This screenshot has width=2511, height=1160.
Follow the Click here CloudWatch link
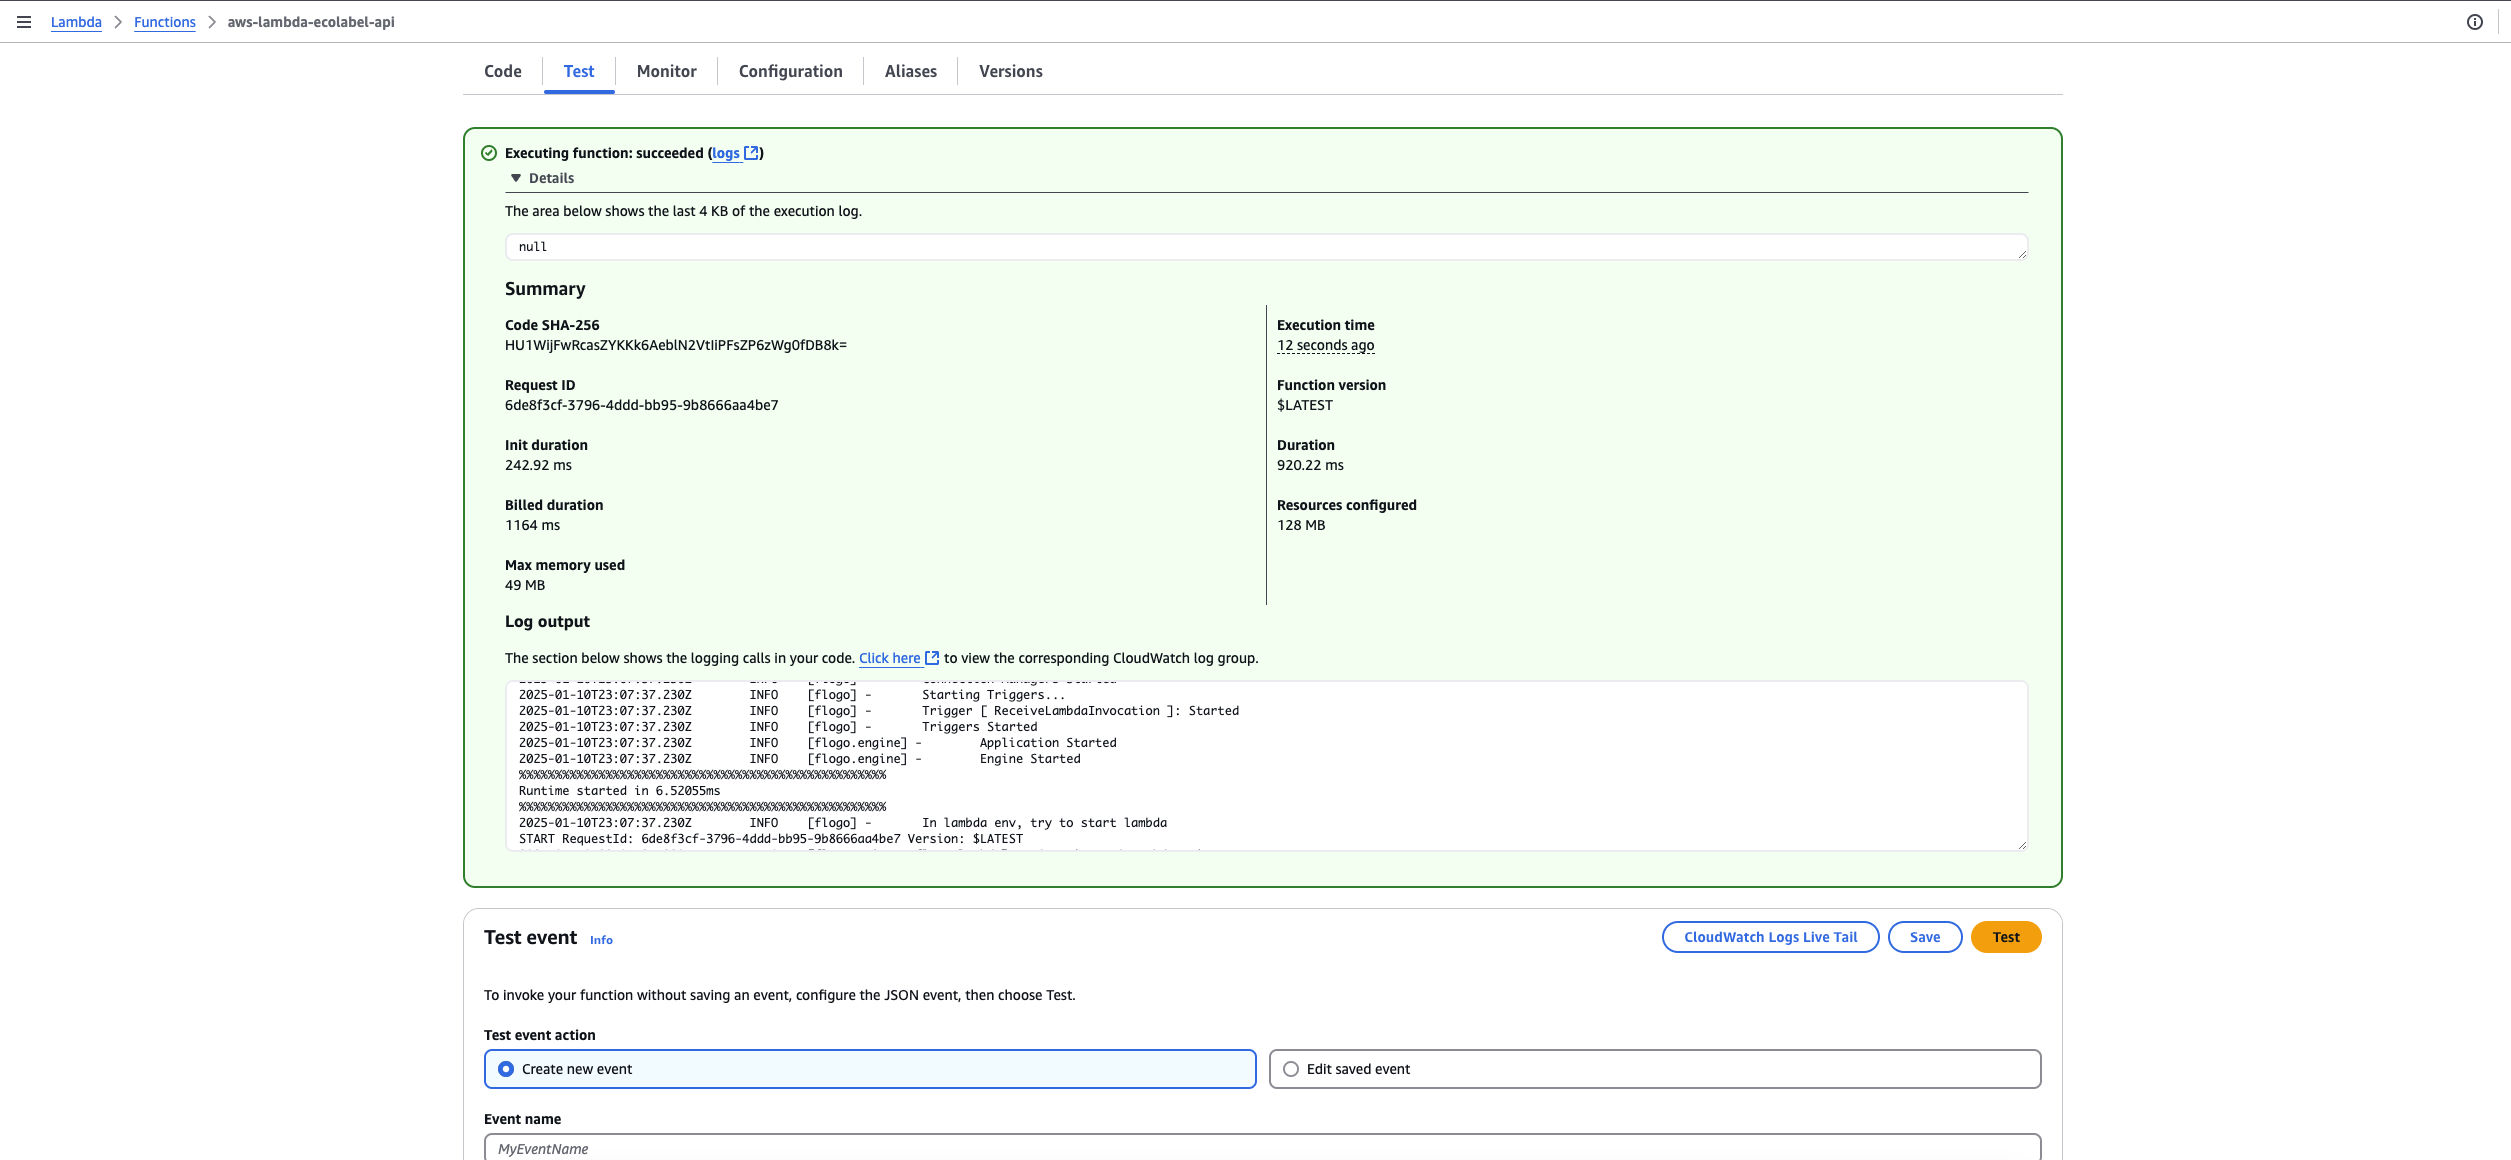890,658
